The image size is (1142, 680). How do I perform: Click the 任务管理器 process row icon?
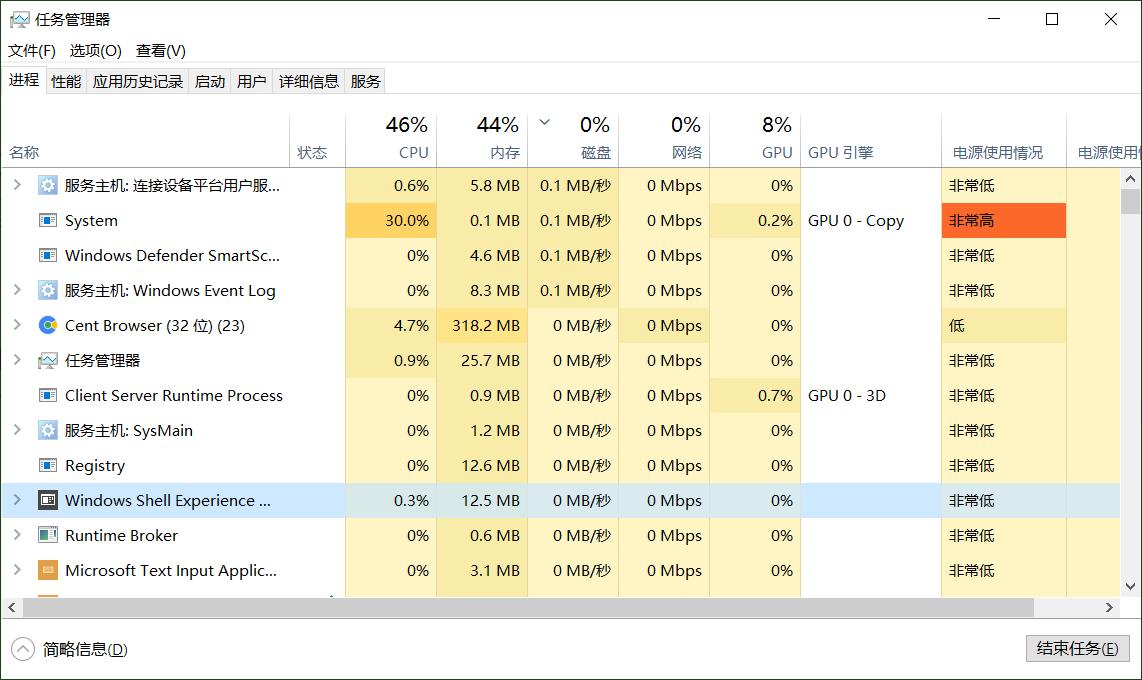coord(48,360)
